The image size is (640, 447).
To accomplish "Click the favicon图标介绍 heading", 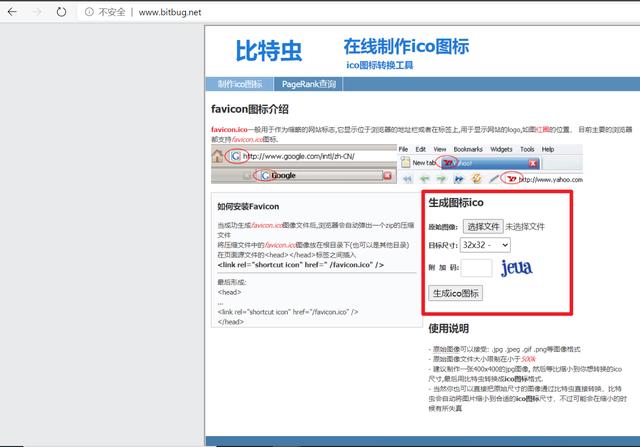I will tap(250, 109).
